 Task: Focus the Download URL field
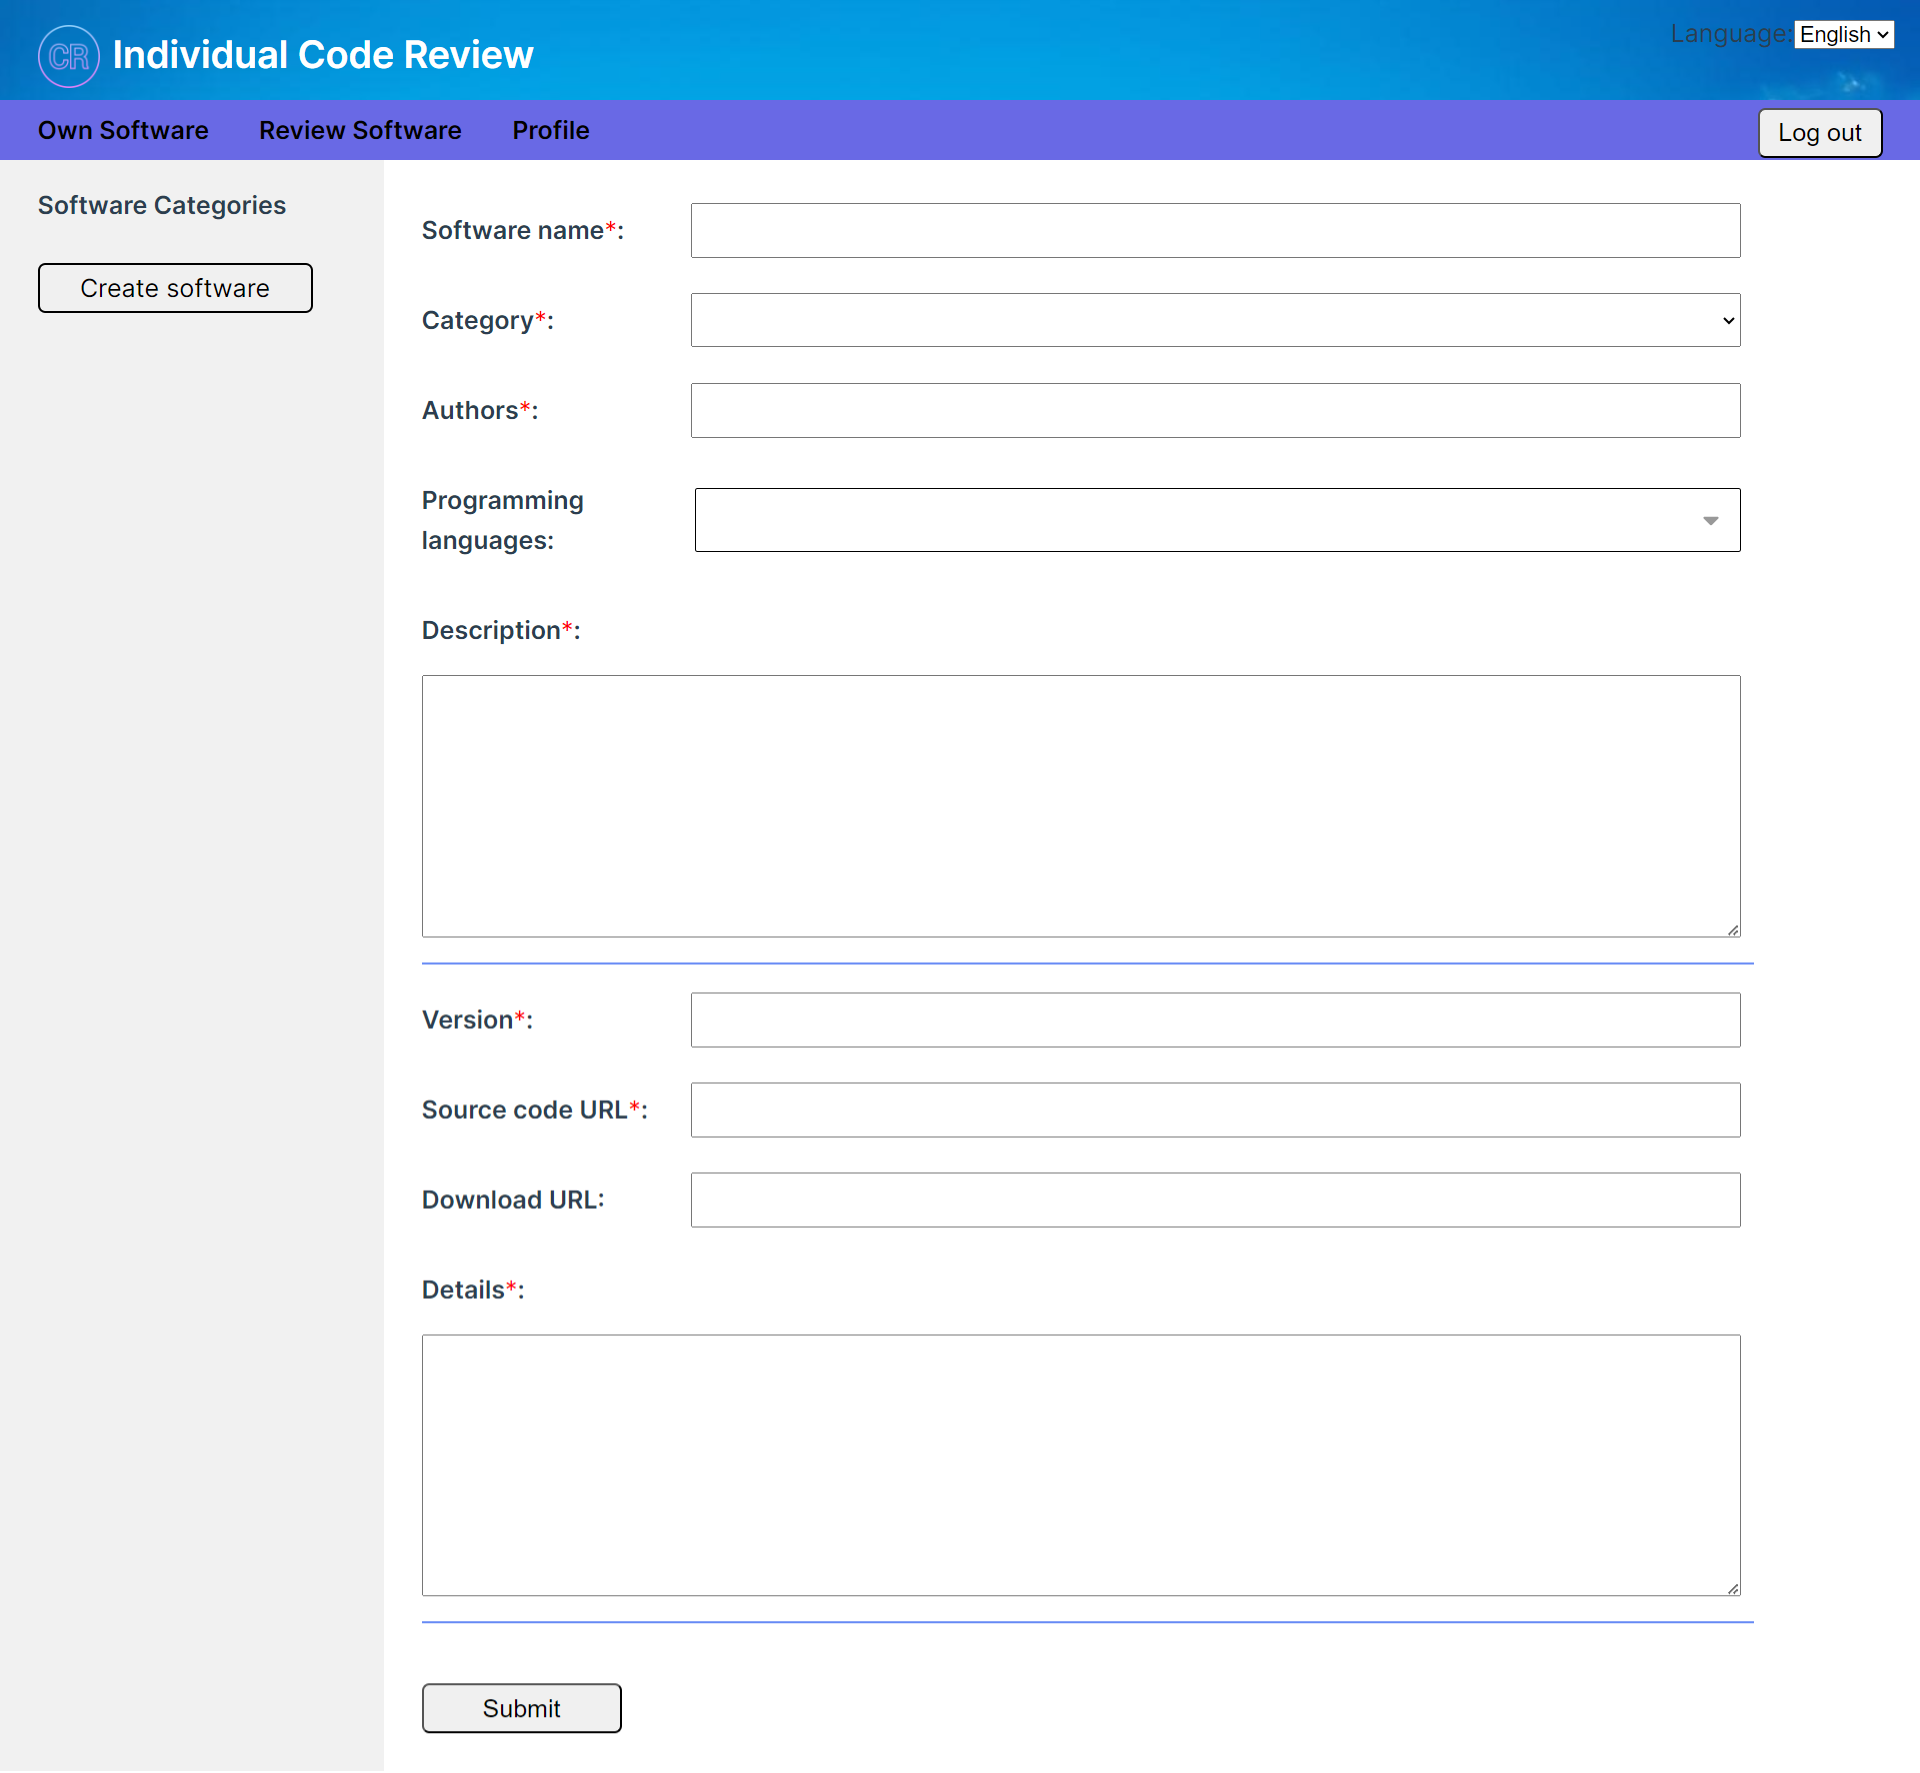click(x=1215, y=1200)
